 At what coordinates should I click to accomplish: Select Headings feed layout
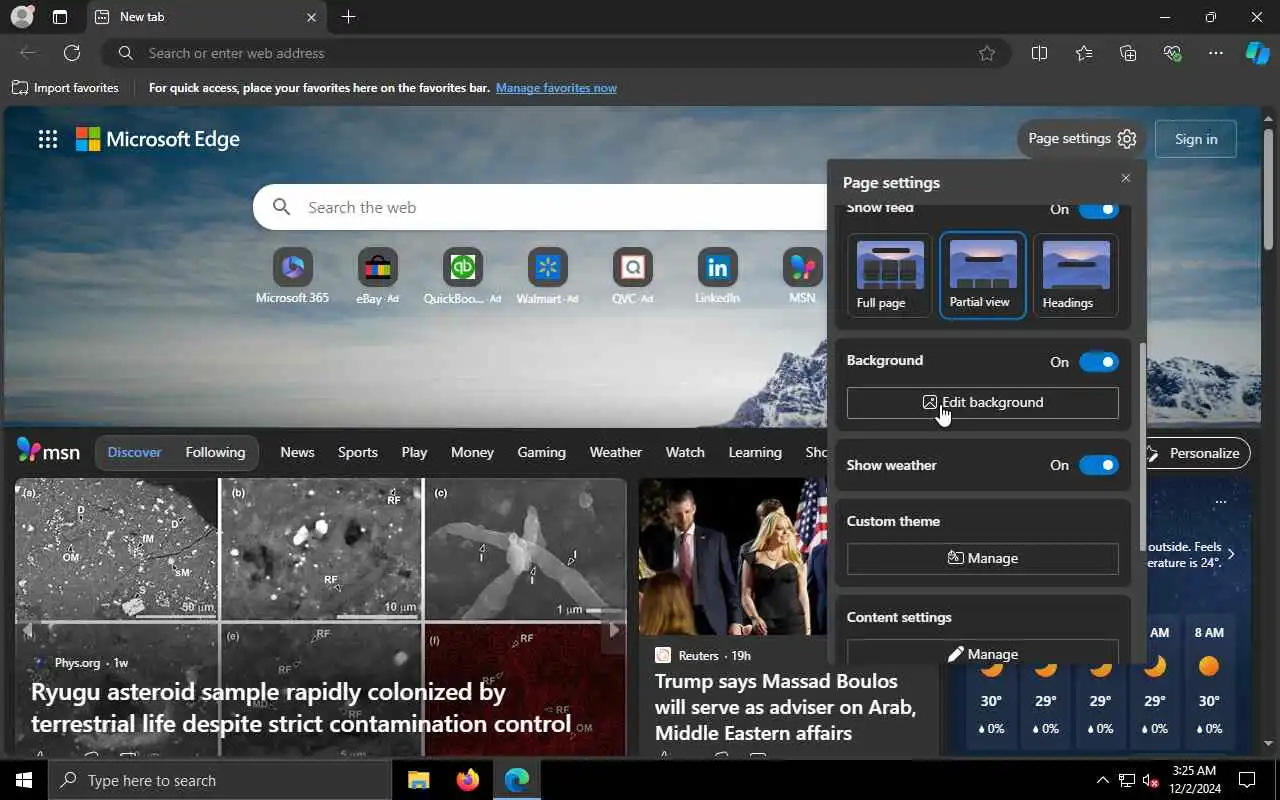tap(1075, 275)
